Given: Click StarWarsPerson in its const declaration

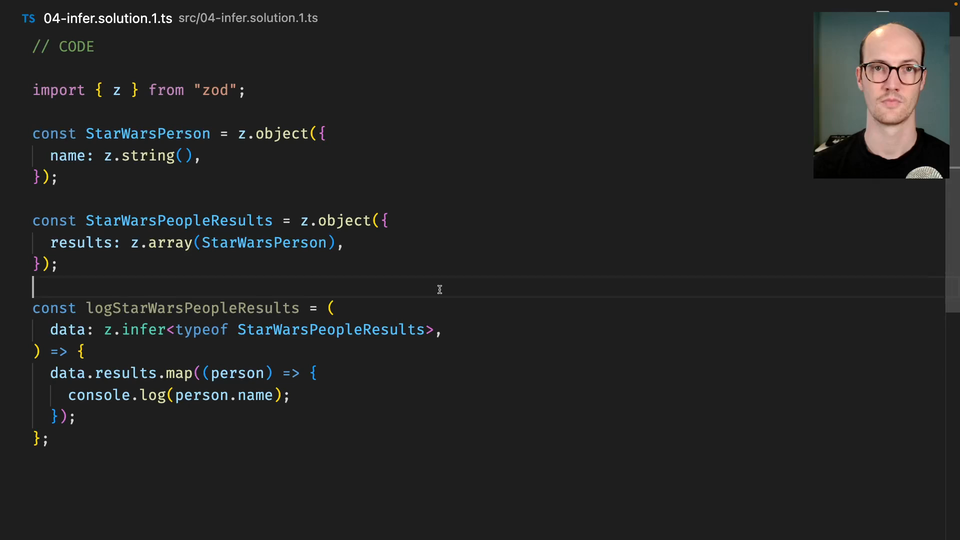Looking at the screenshot, I should coord(148,134).
